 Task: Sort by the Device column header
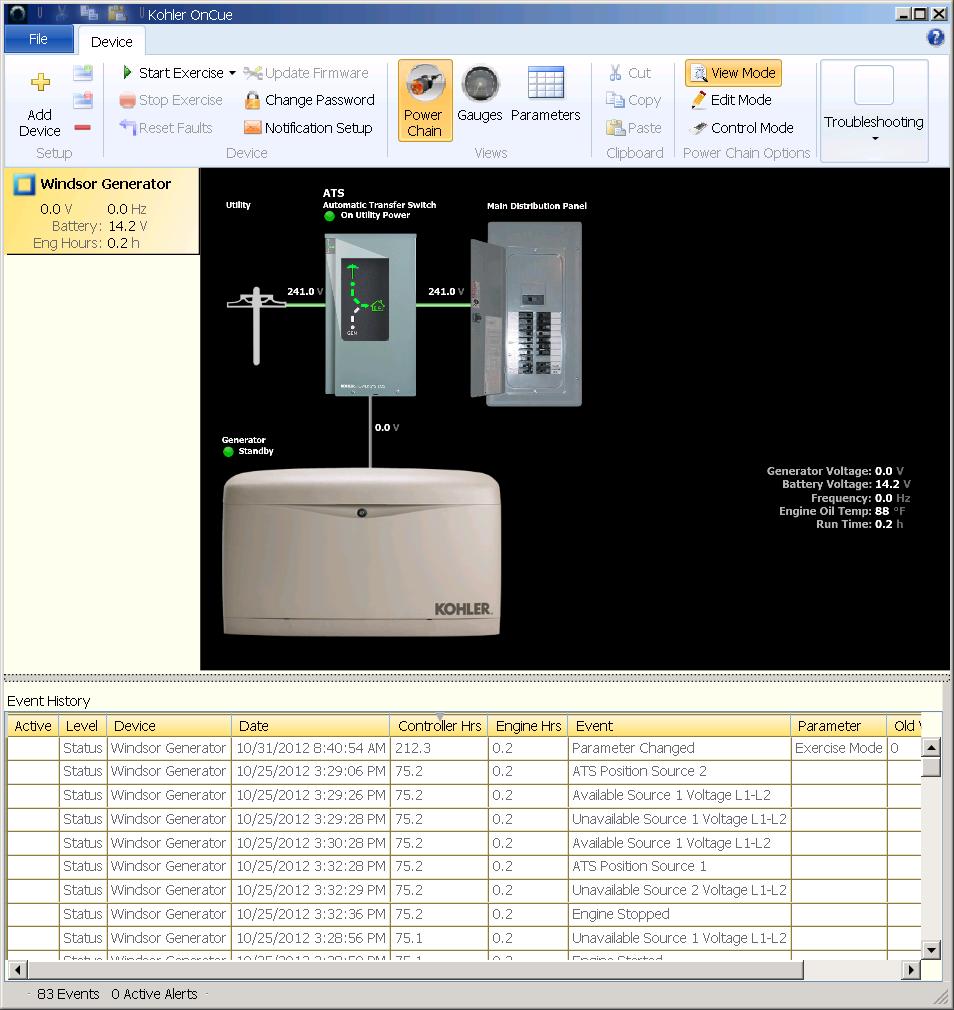[x=169, y=726]
